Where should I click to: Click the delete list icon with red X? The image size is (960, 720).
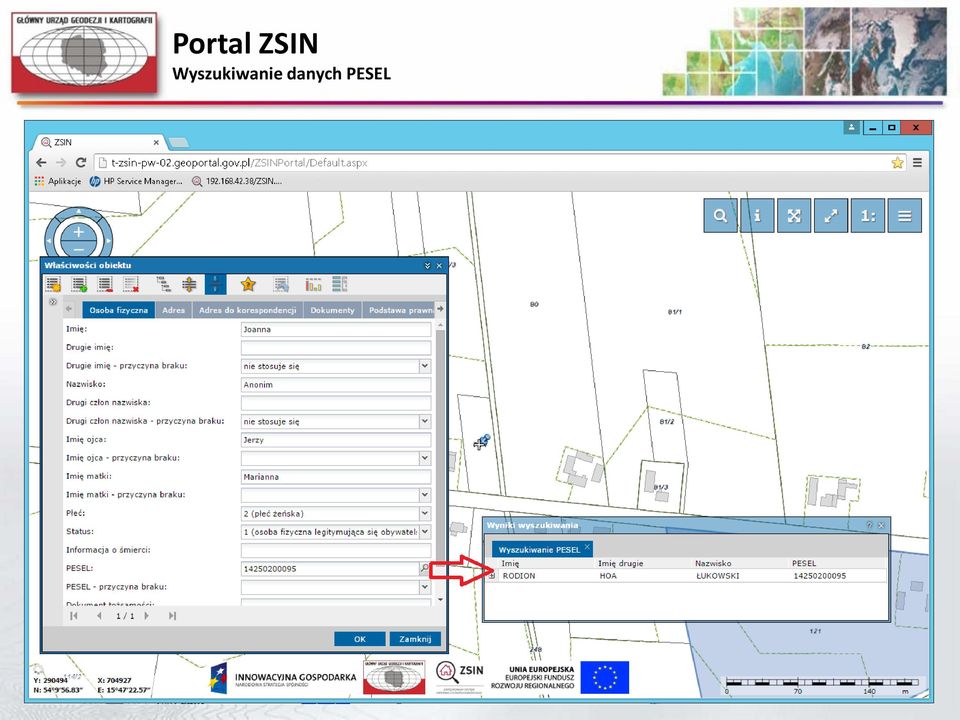coord(130,284)
